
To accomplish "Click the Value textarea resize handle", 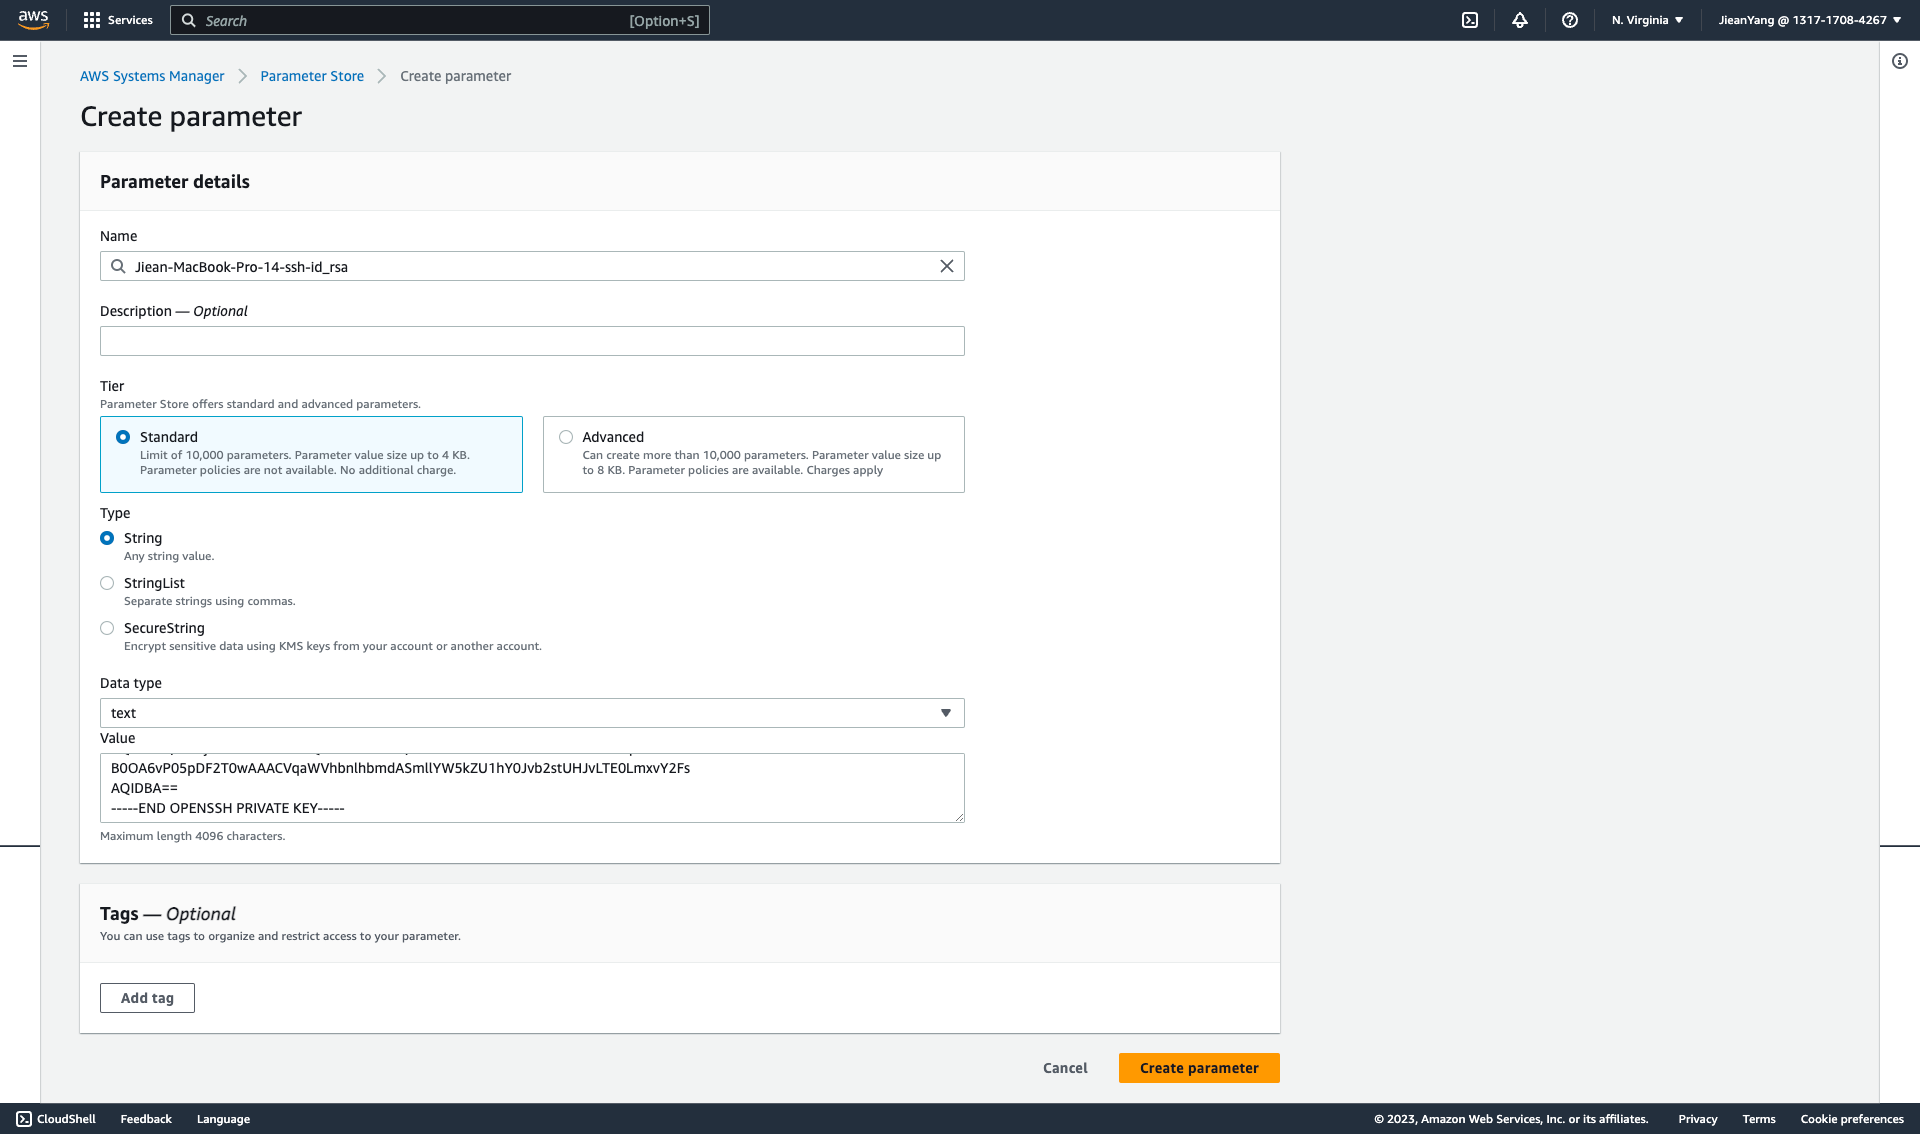I will 959,817.
